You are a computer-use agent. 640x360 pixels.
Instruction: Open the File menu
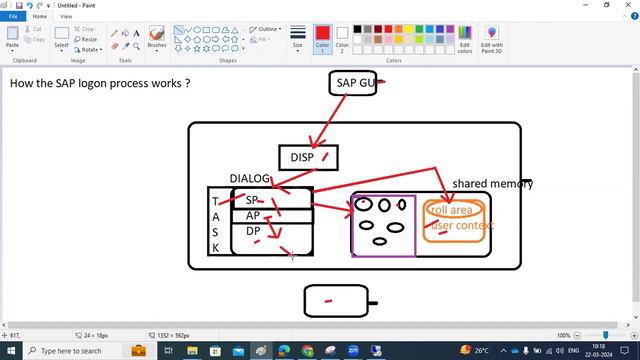click(13, 16)
